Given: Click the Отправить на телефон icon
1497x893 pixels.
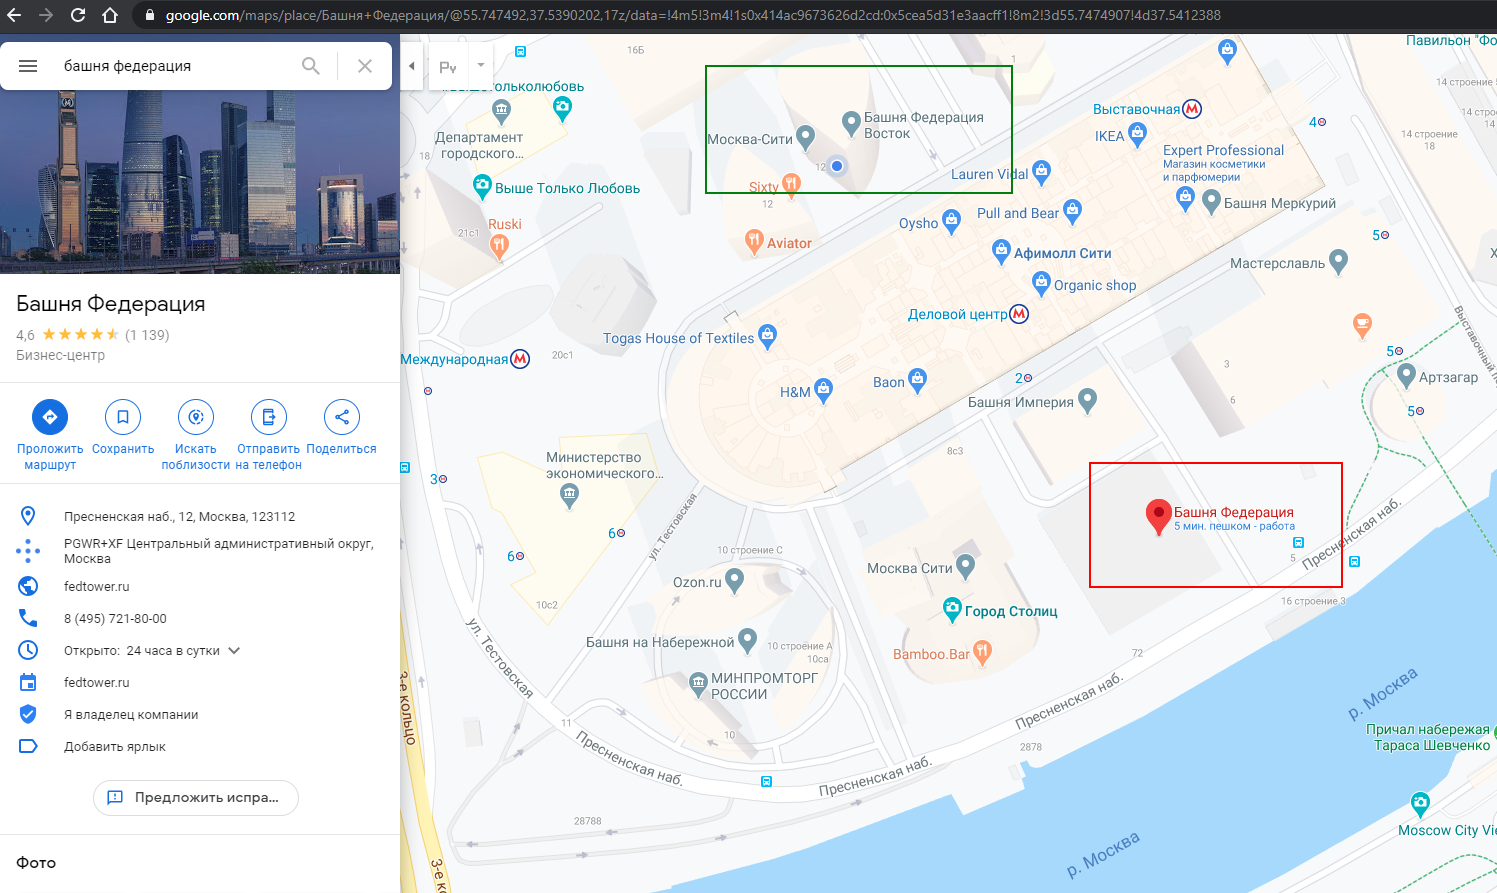Looking at the screenshot, I should pyautogui.click(x=269, y=417).
